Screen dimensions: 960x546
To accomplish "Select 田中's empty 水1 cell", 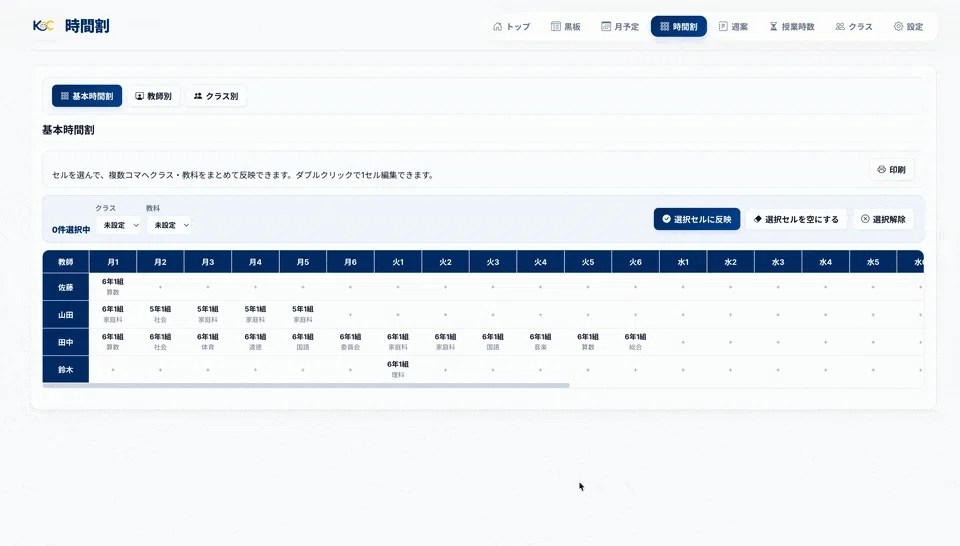I will [683, 342].
